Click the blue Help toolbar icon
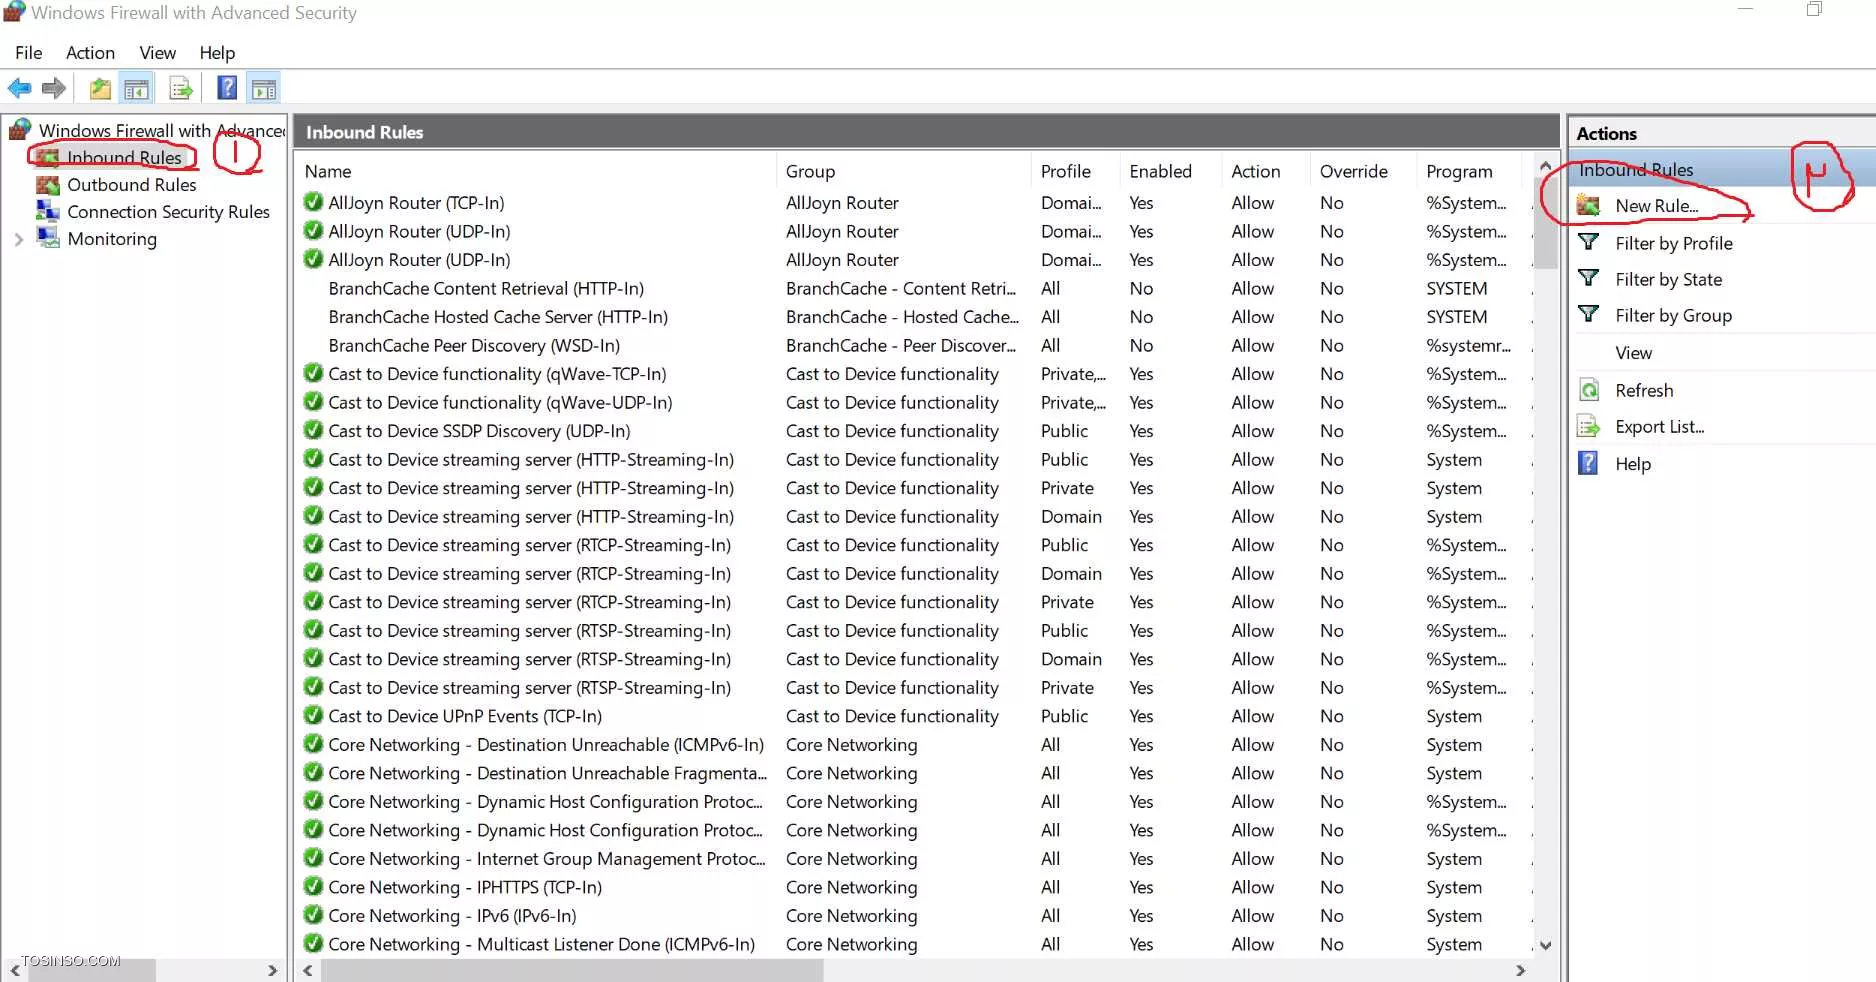This screenshot has height=982, width=1876. [x=227, y=88]
